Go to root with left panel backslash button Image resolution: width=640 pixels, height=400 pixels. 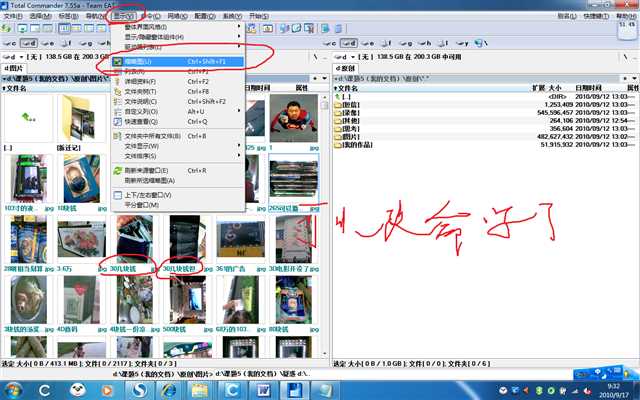pyautogui.click(x=315, y=57)
